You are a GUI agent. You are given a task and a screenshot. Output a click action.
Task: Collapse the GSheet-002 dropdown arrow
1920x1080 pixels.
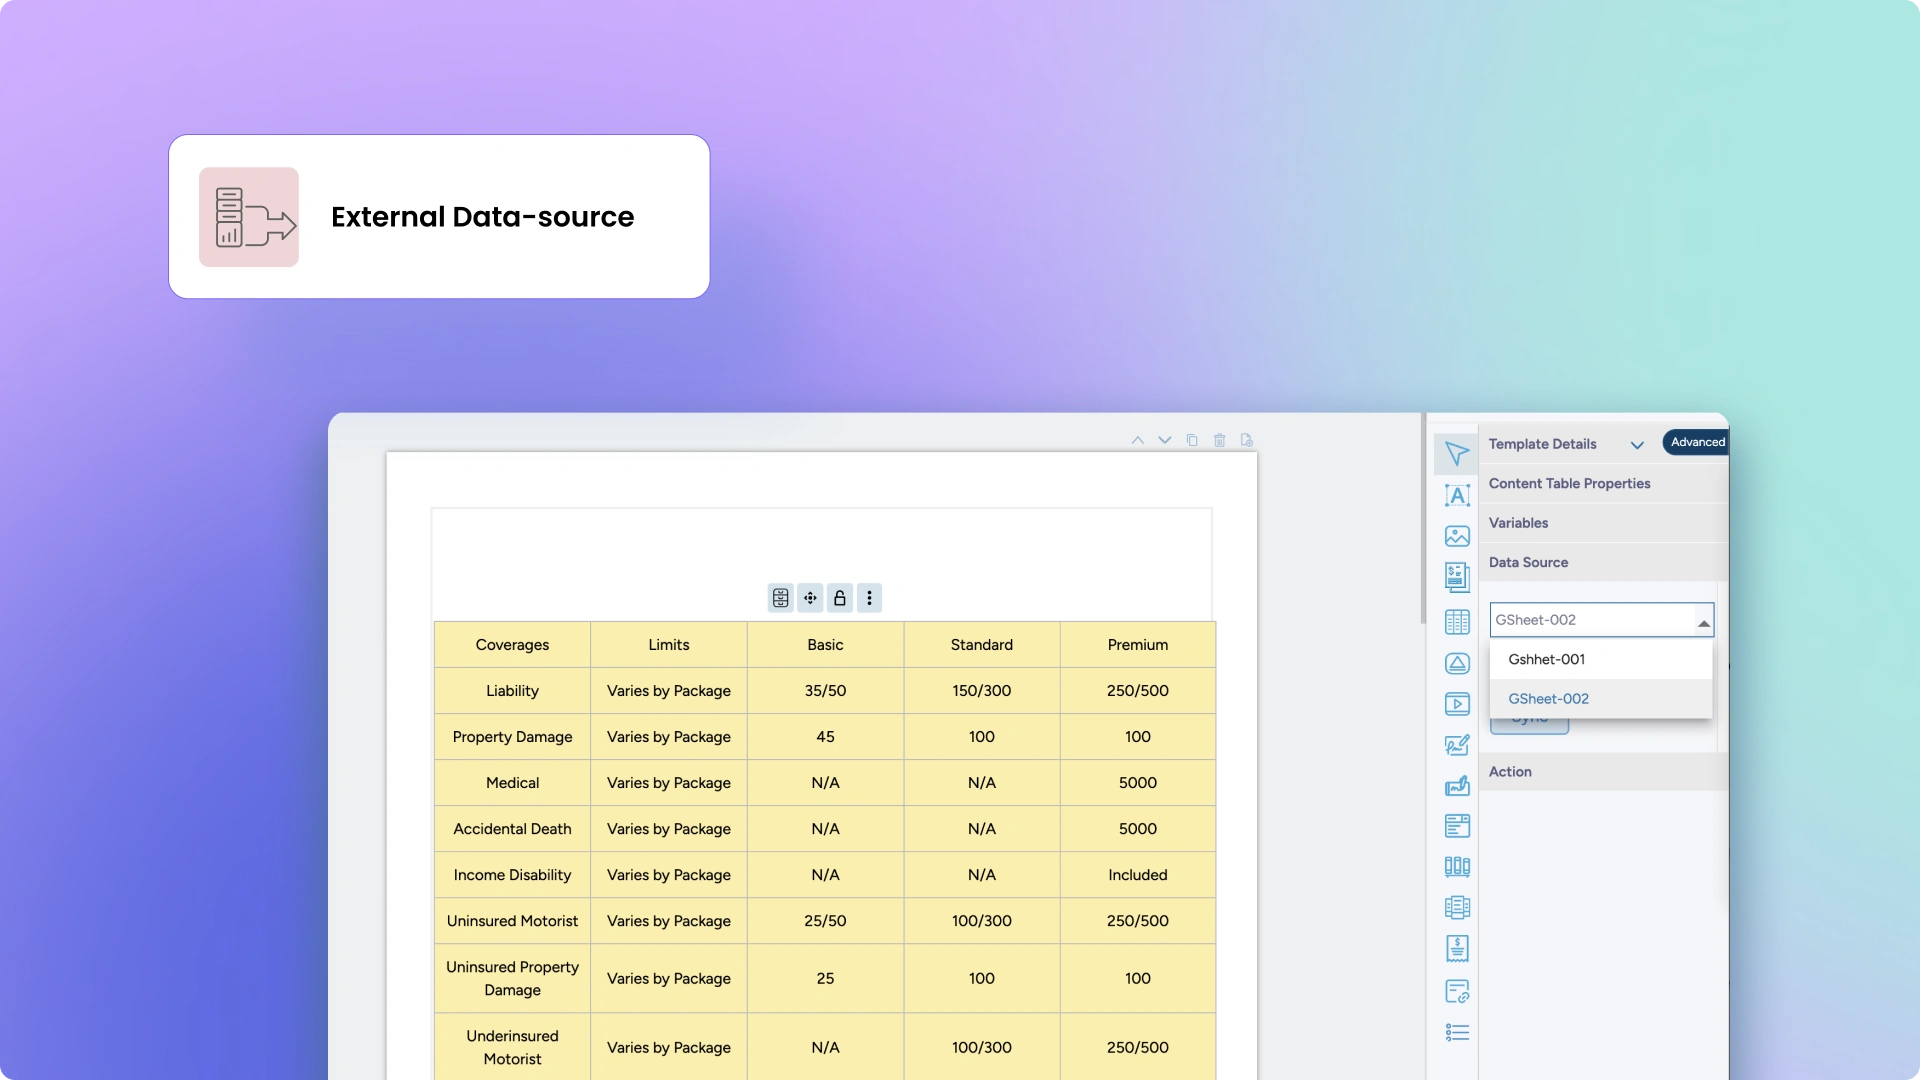[x=1703, y=622]
